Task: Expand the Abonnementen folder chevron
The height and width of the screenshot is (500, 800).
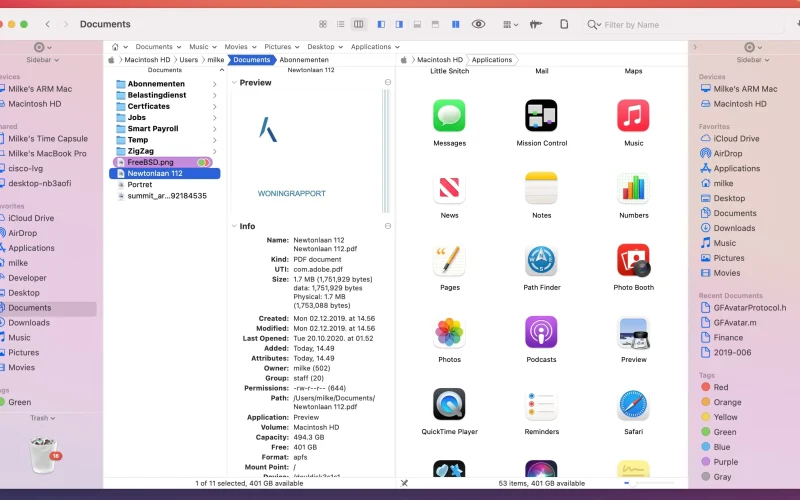Action: (x=215, y=84)
